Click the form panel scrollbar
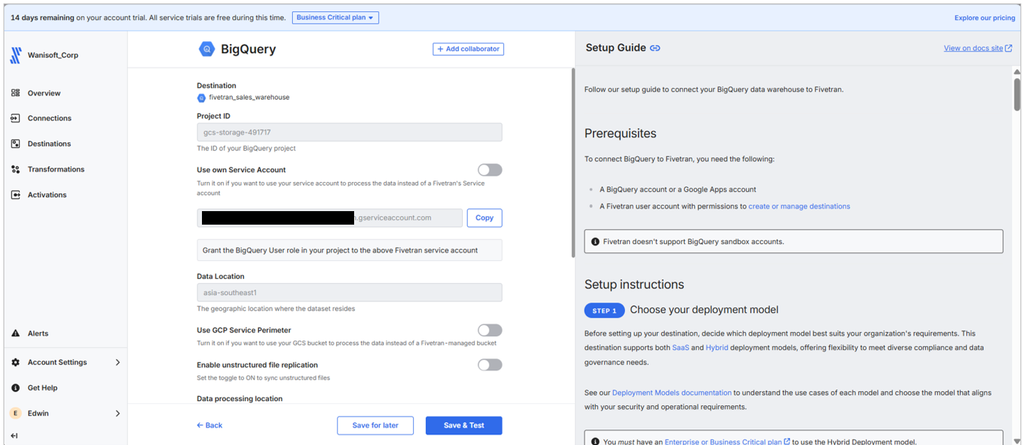Image resolution: width=1024 pixels, height=445 pixels. click(x=573, y=162)
